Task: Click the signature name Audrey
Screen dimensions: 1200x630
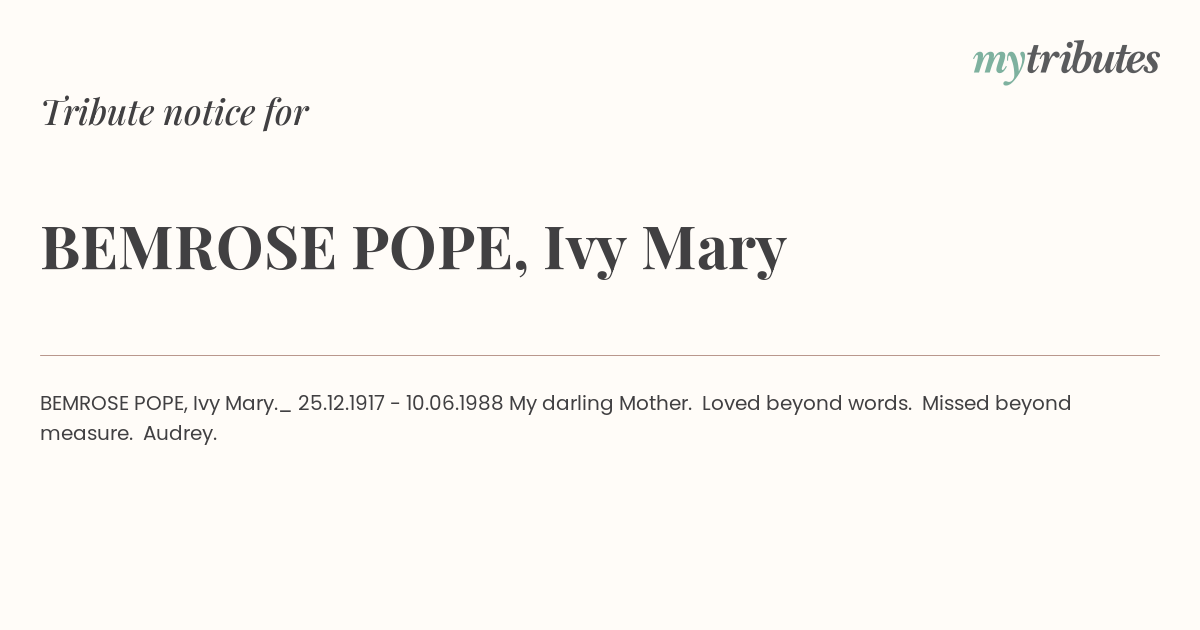Action: [180, 435]
